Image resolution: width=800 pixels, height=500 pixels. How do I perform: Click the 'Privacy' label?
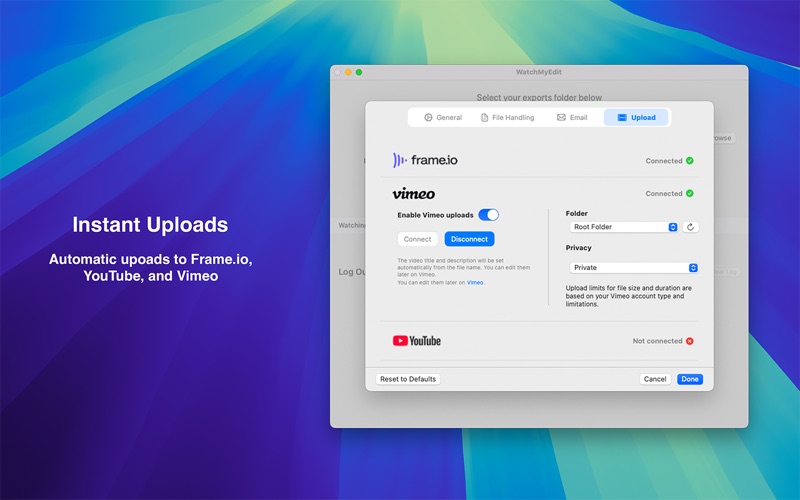pos(578,247)
